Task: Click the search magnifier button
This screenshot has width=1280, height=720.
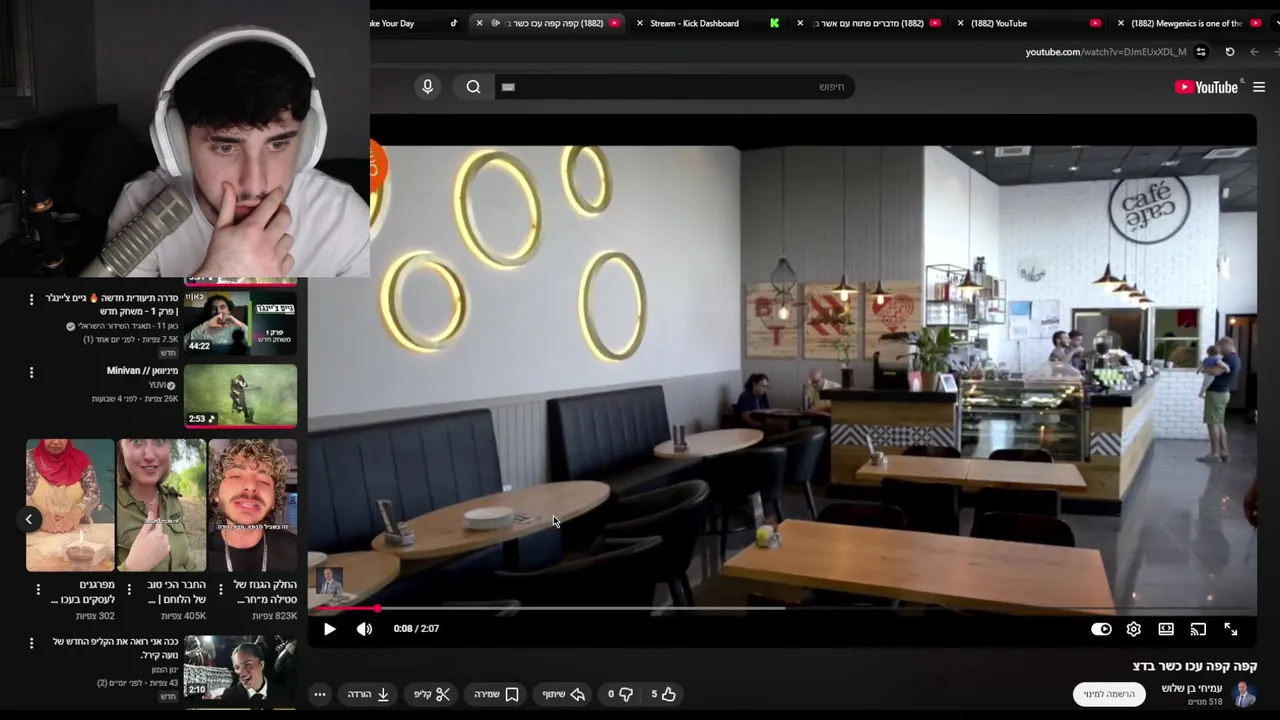Action: [x=473, y=87]
